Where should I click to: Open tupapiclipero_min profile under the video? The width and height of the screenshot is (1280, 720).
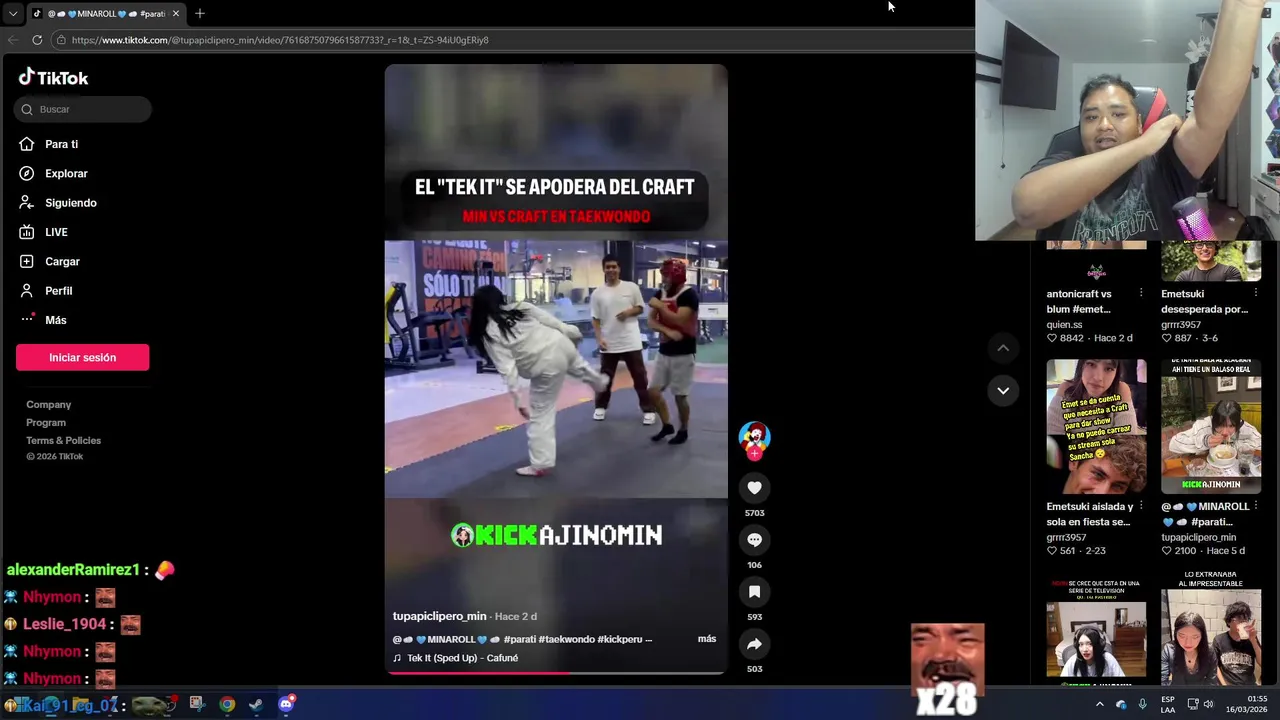click(x=439, y=616)
